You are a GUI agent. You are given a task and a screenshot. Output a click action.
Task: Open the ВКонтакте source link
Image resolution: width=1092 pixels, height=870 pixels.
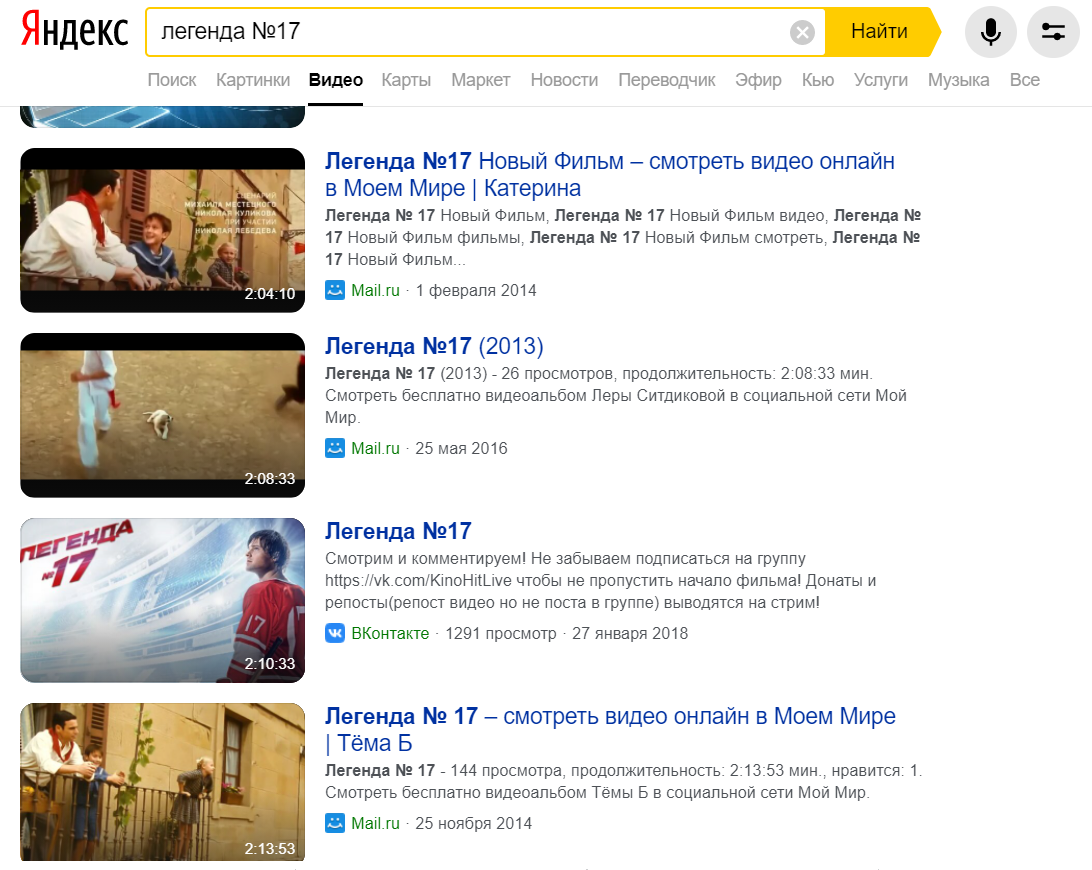pyautogui.click(x=390, y=634)
